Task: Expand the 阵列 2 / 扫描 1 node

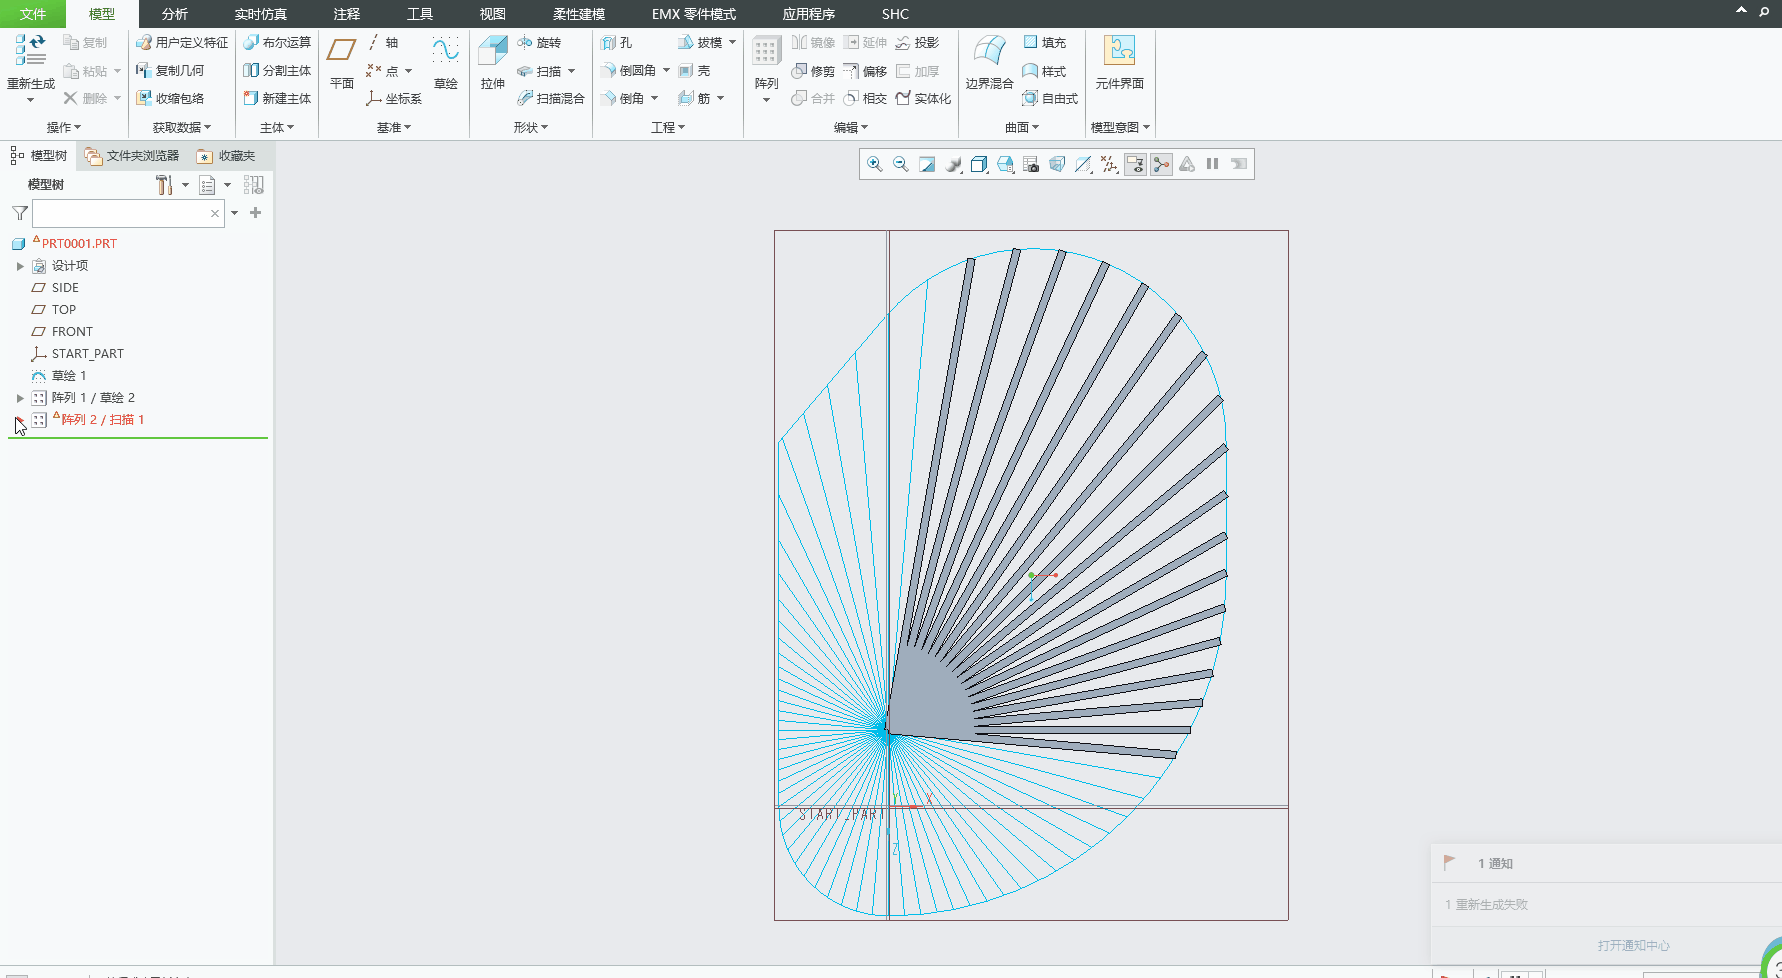Action: pos(20,420)
